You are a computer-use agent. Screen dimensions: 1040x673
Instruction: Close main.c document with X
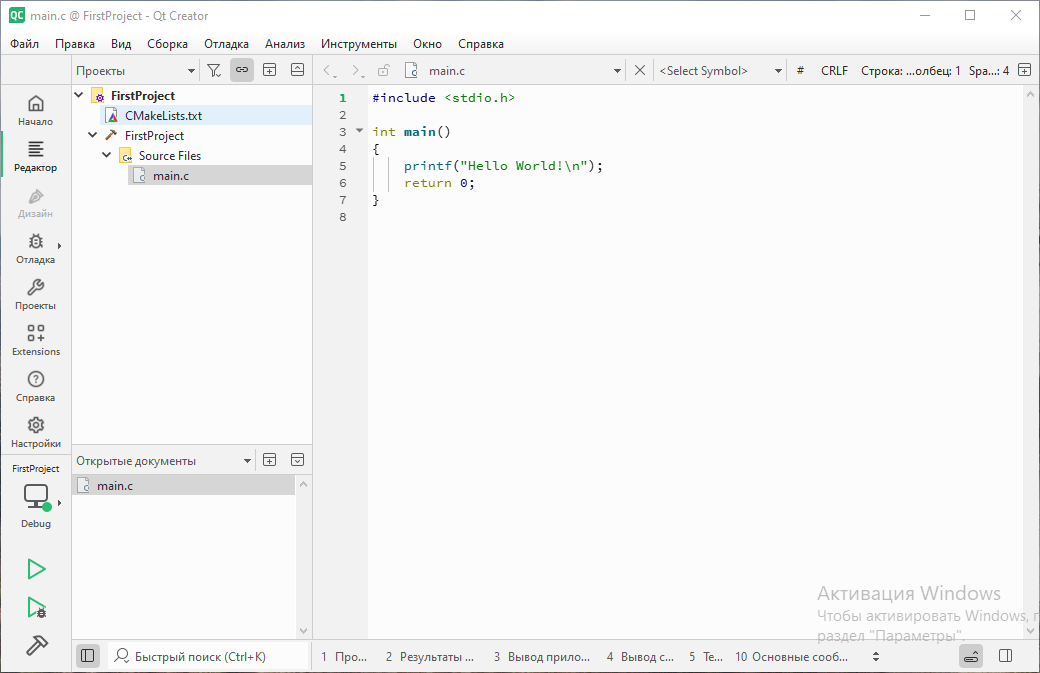tap(639, 70)
